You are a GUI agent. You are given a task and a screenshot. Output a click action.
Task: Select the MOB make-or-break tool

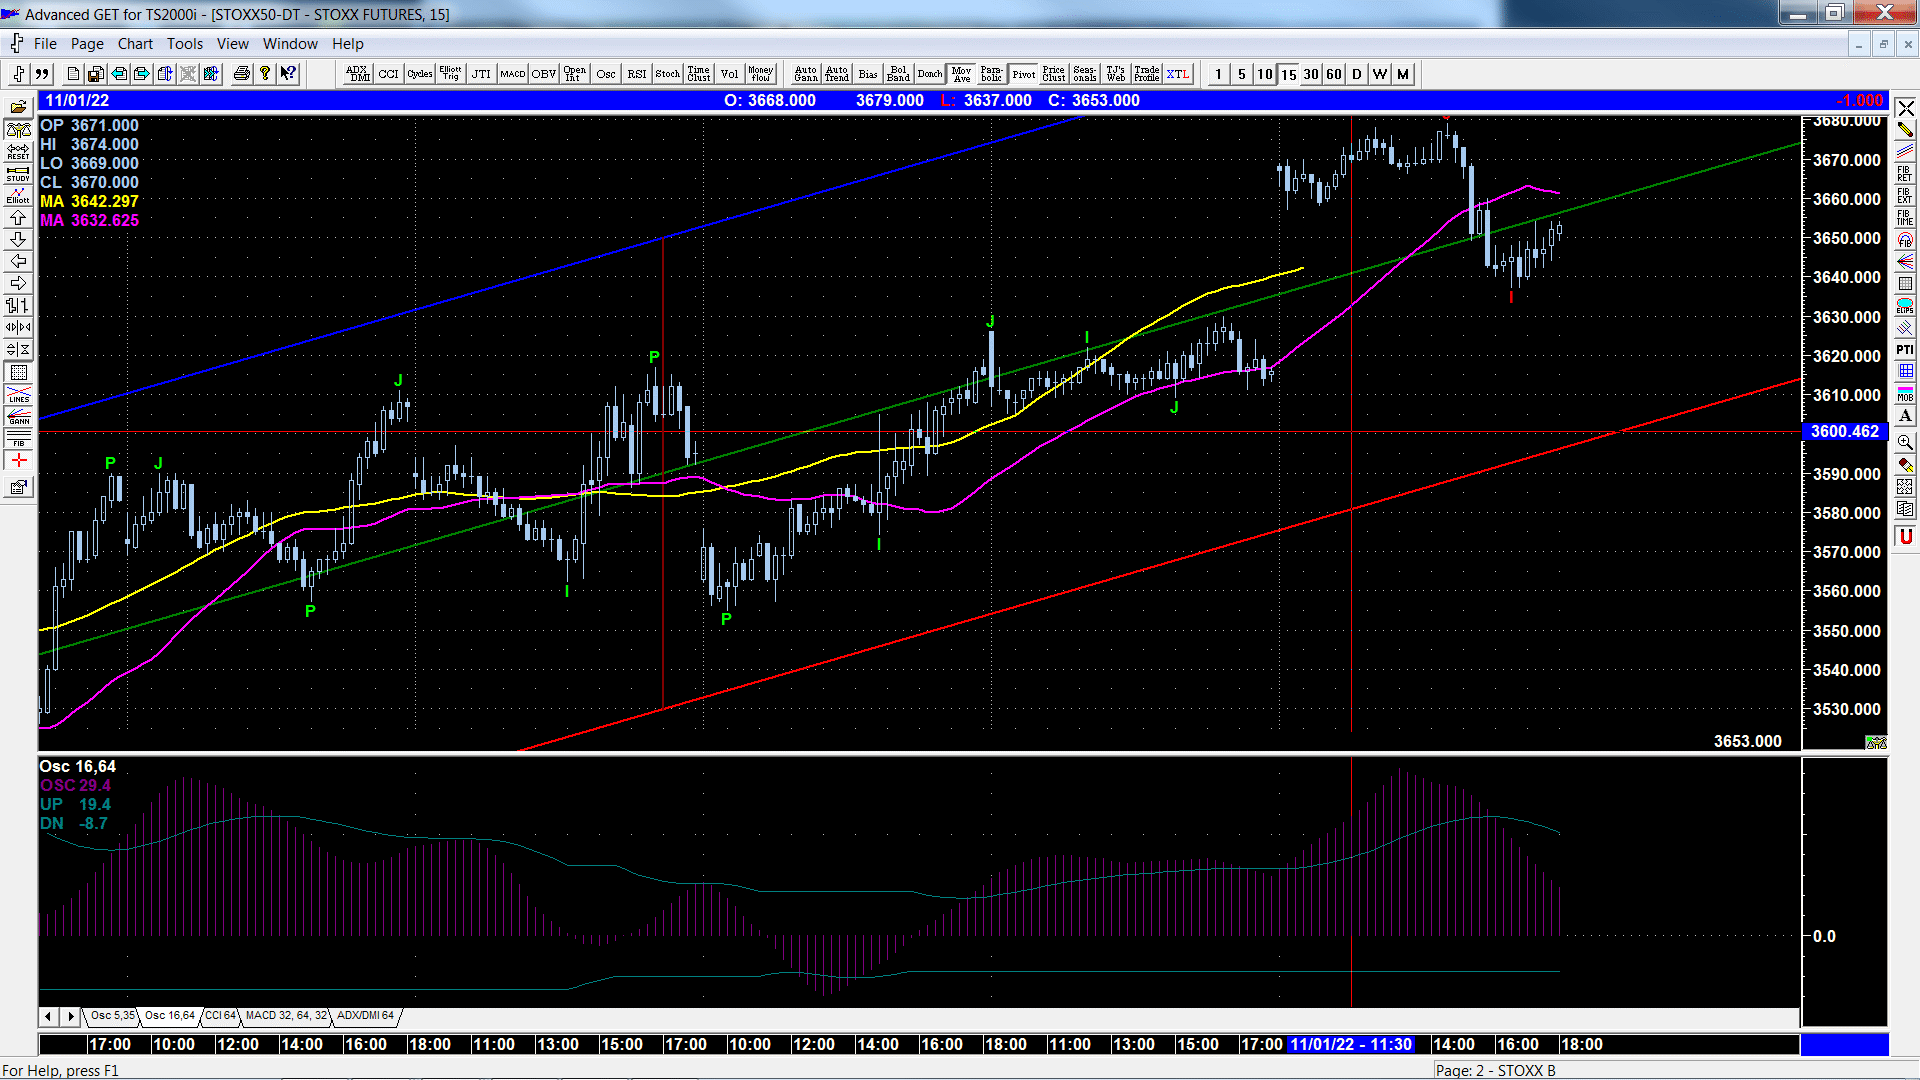tap(1905, 394)
